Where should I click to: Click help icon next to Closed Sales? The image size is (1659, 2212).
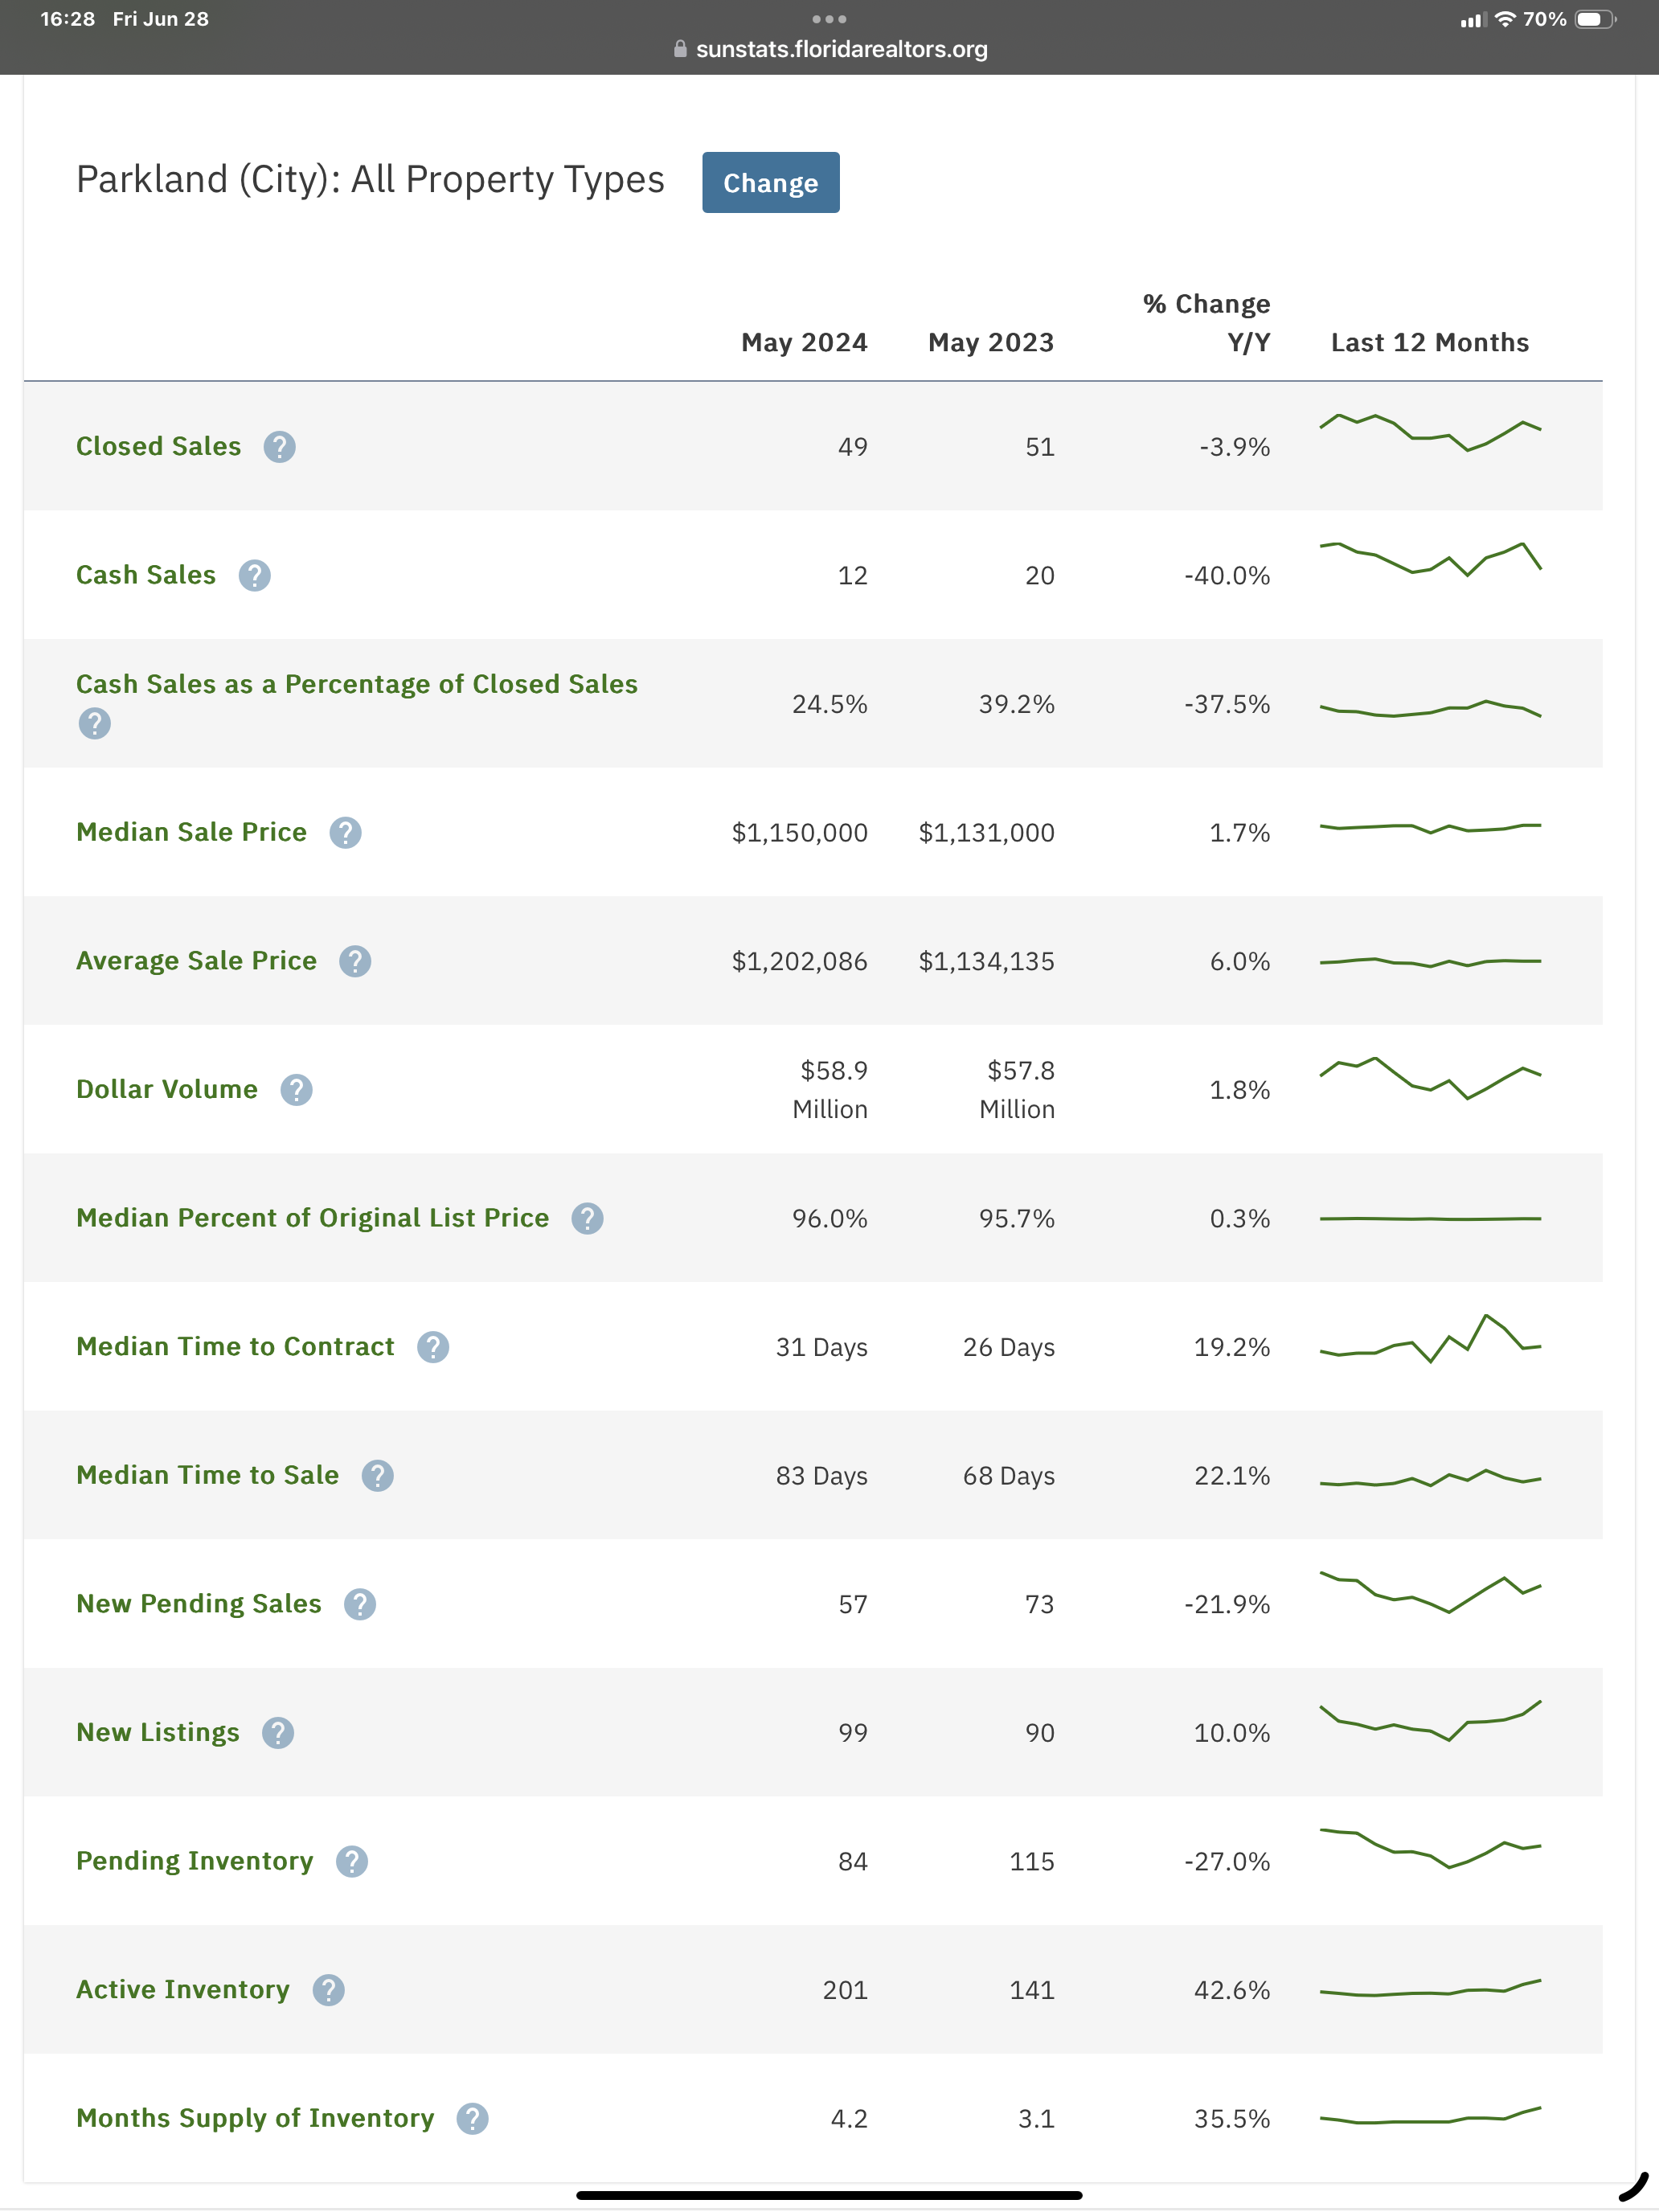279,446
